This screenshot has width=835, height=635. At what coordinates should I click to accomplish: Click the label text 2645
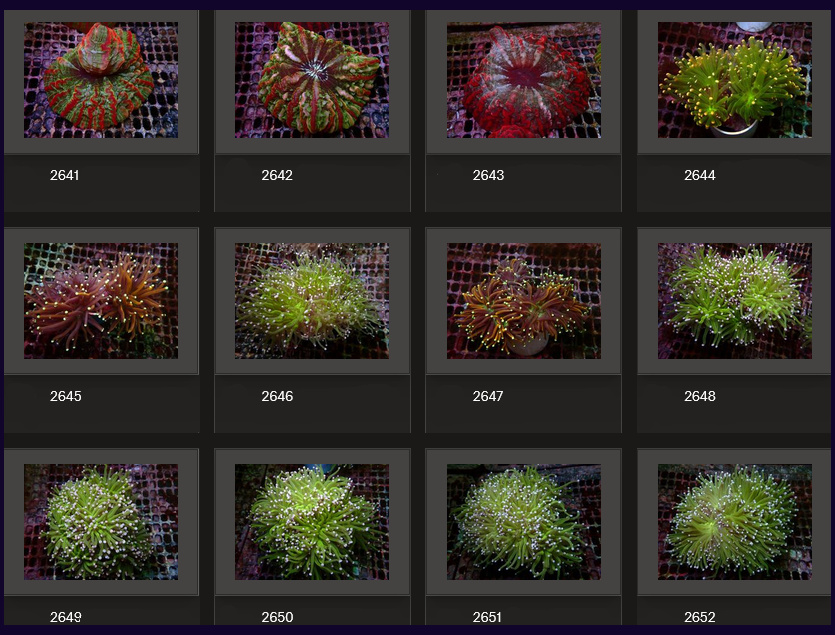coord(66,396)
